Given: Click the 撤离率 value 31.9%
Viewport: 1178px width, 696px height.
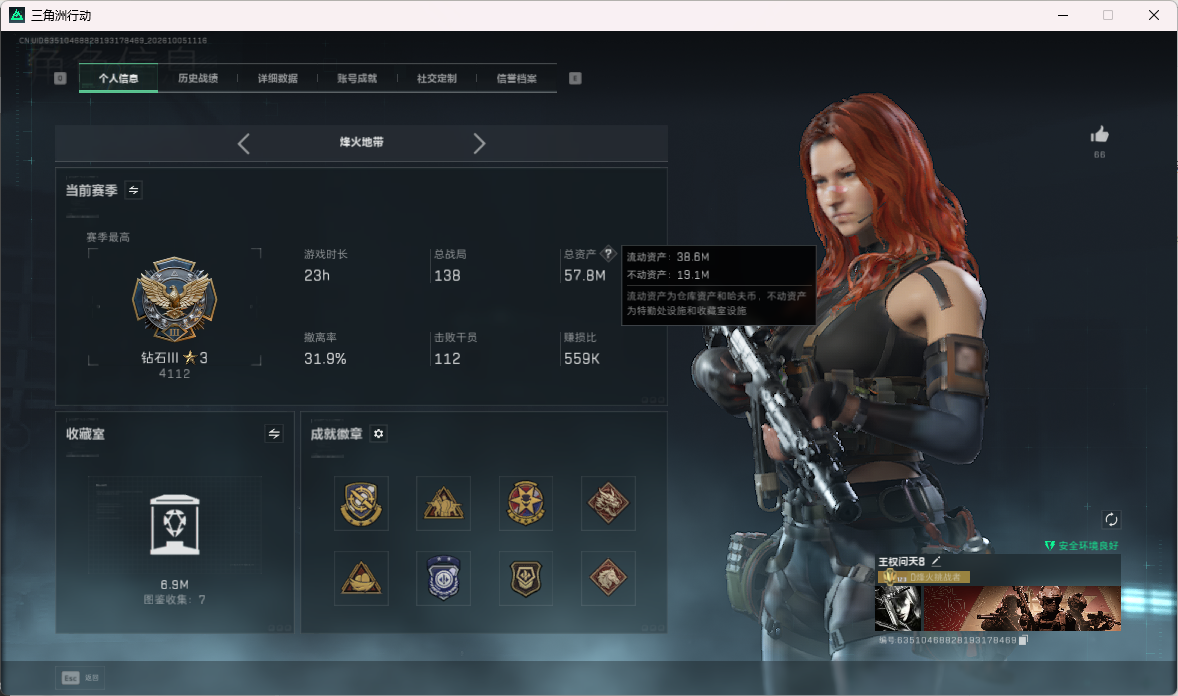Looking at the screenshot, I should point(325,359).
